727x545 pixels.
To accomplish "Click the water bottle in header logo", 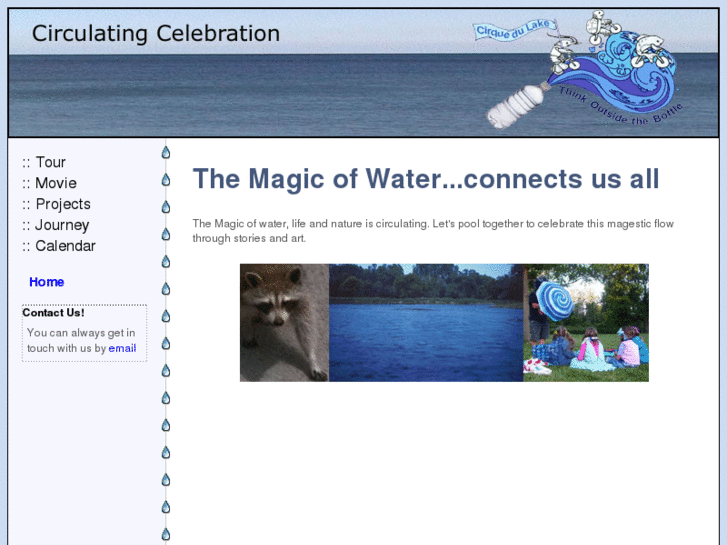I will click(x=516, y=106).
